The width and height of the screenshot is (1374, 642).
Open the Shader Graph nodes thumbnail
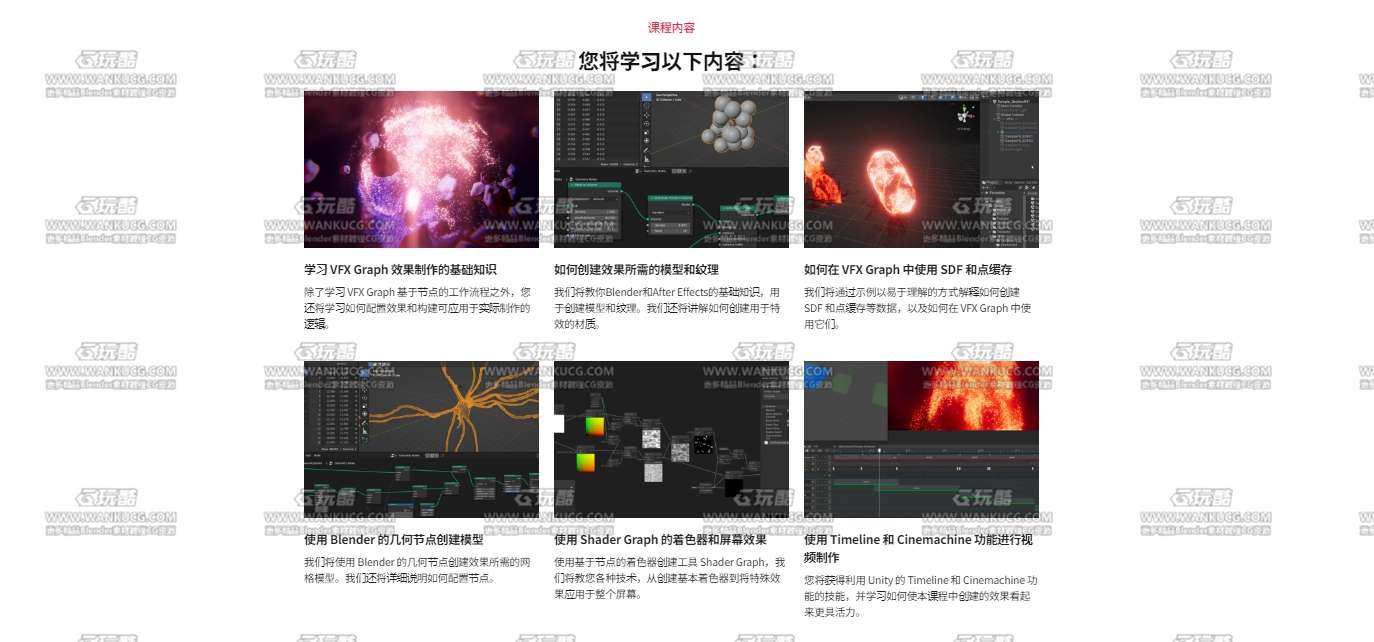point(671,440)
